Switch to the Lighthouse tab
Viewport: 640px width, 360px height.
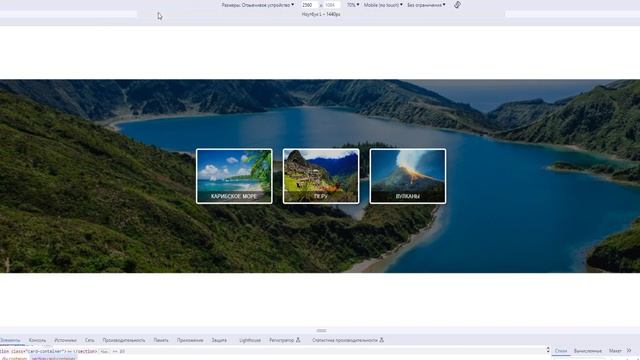(250, 340)
